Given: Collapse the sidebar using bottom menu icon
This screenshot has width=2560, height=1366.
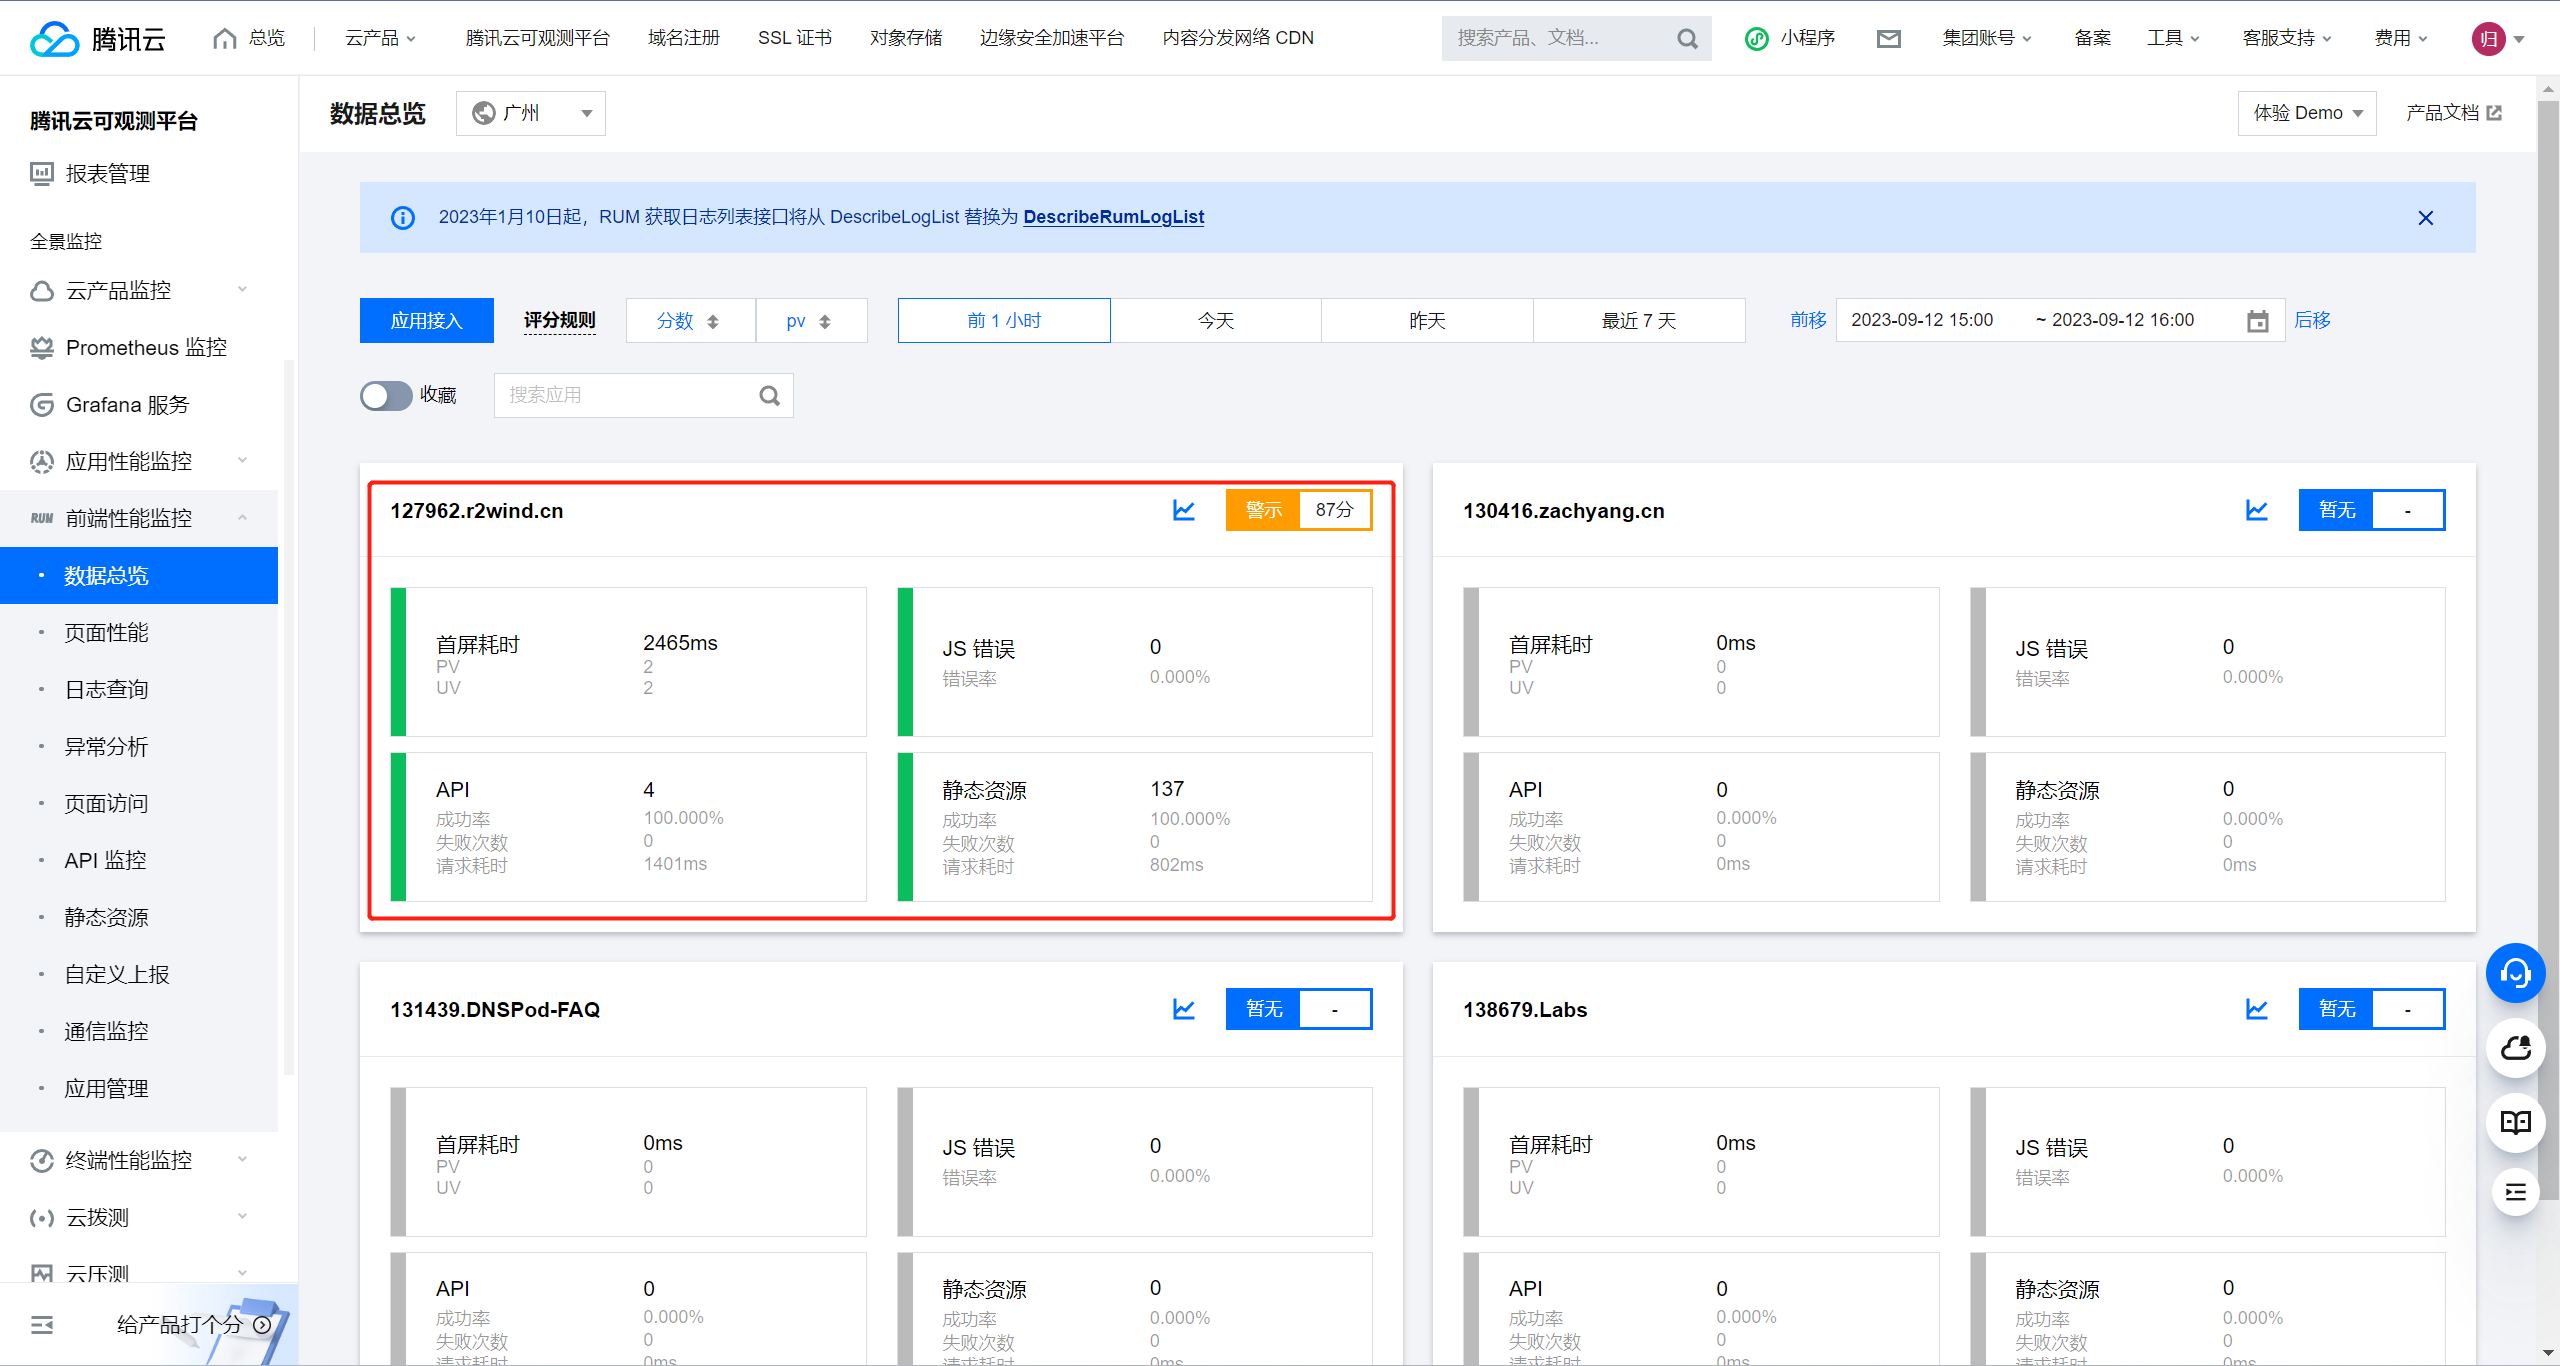Looking at the screenshot, I should 42,1325.
